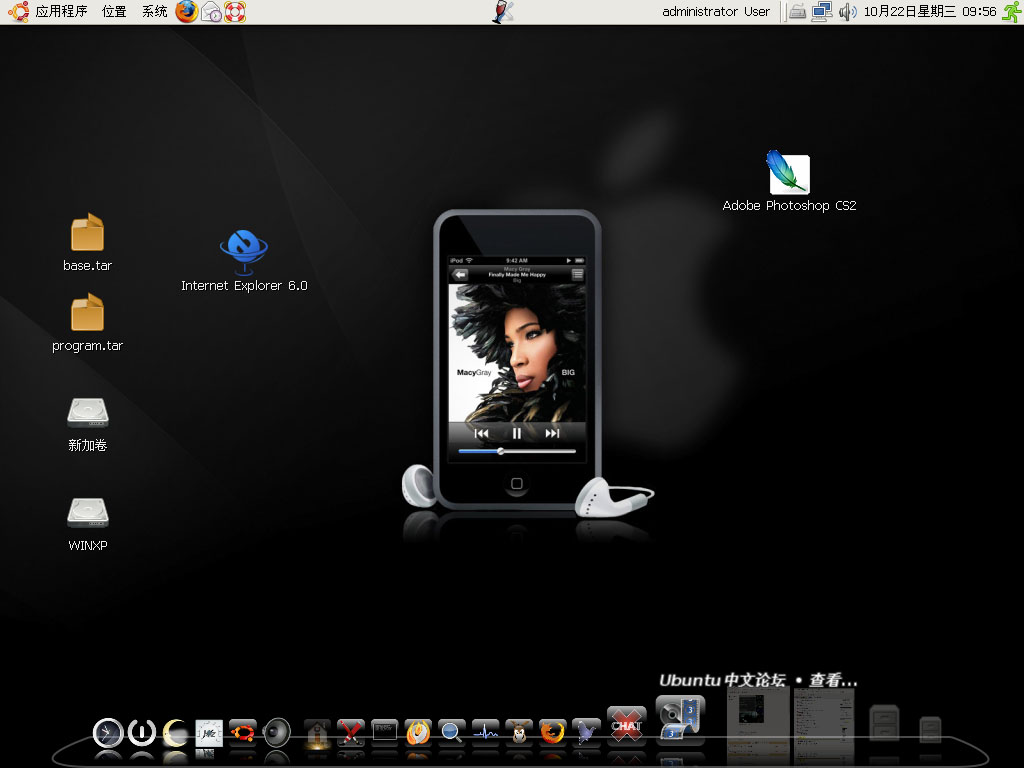Click the green running man logout icon

(x=1012, y=12)
